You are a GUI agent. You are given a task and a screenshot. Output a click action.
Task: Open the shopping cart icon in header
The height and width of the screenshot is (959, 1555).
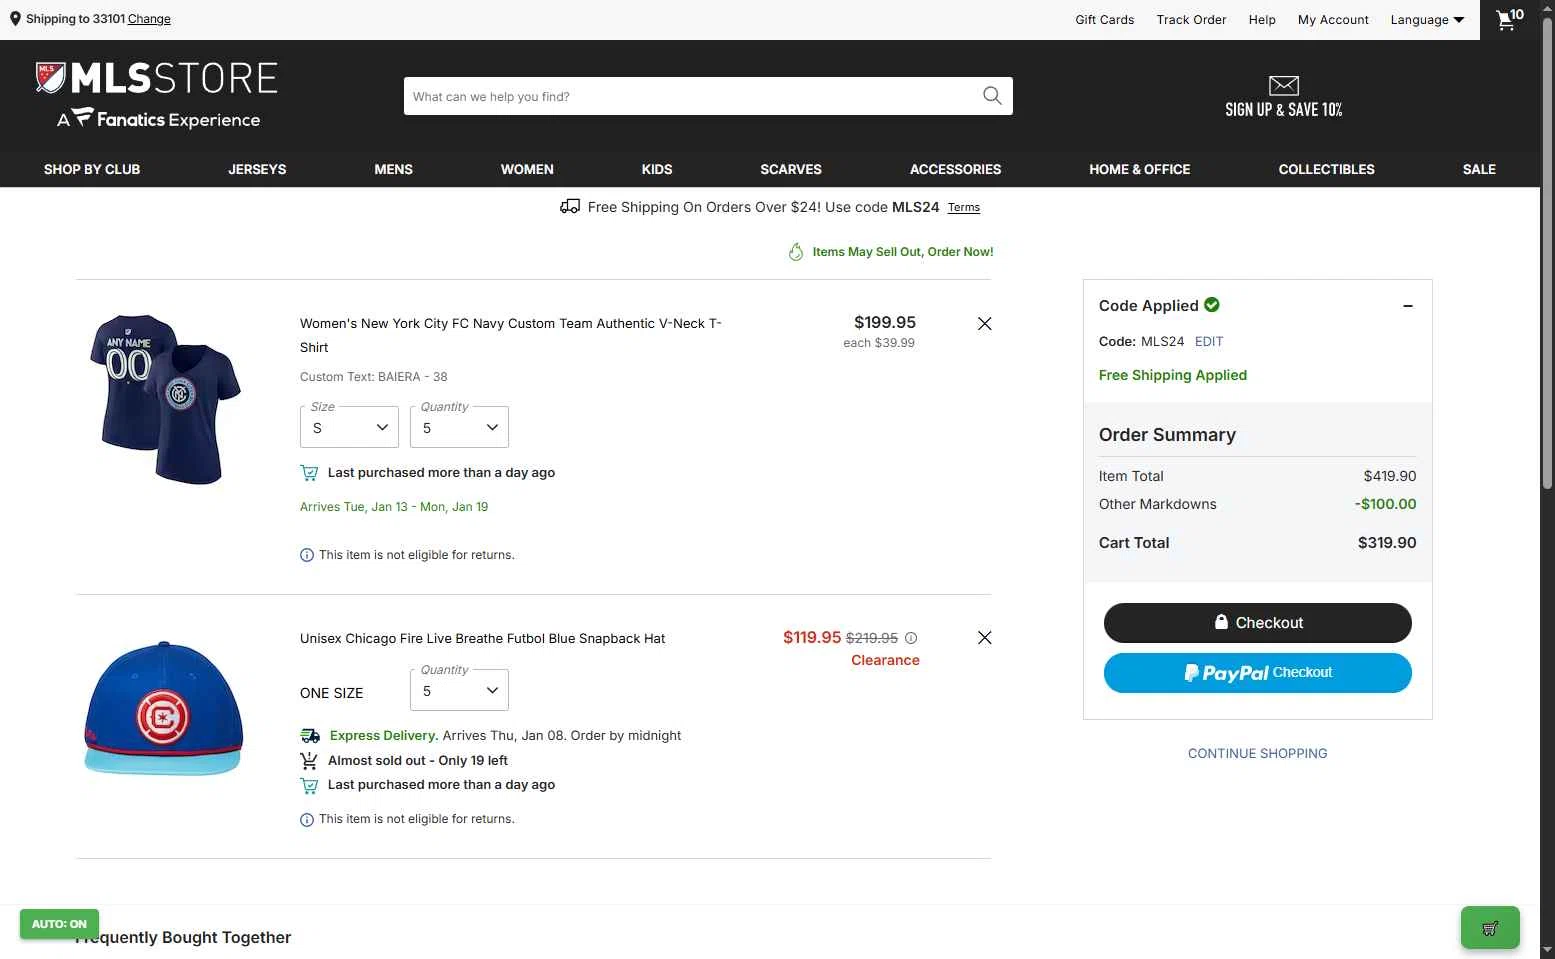1509,19
